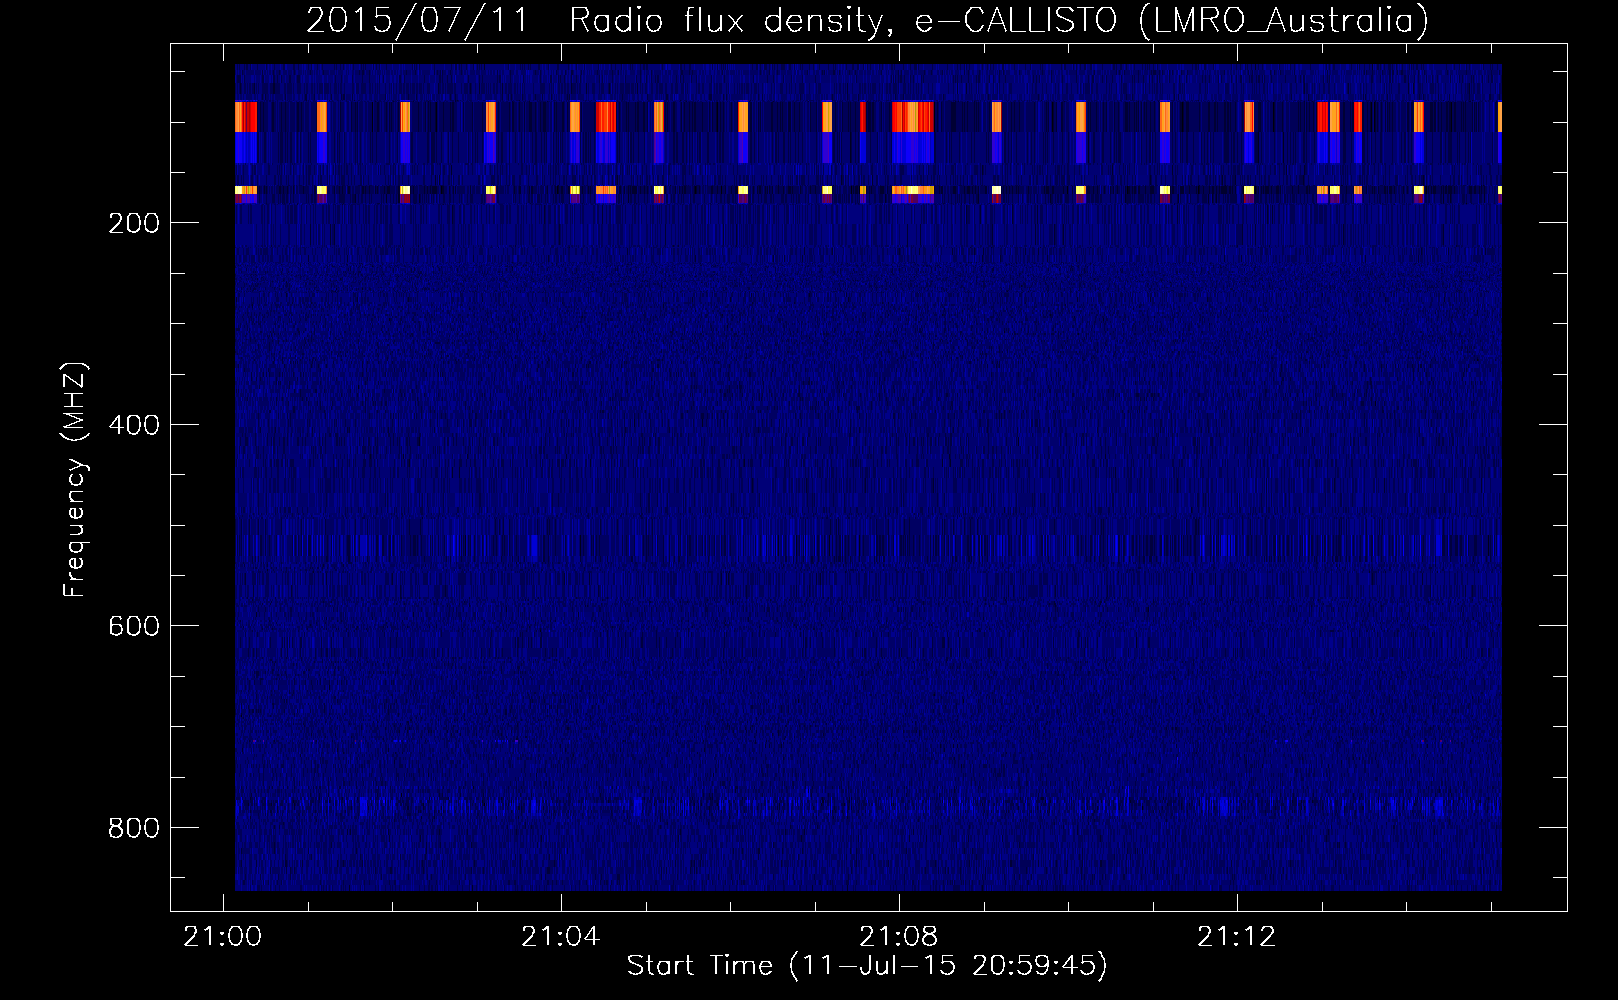Click the 800 frequency tick label
Viewport: 1618px width, 1000px height.
(134, 827)
